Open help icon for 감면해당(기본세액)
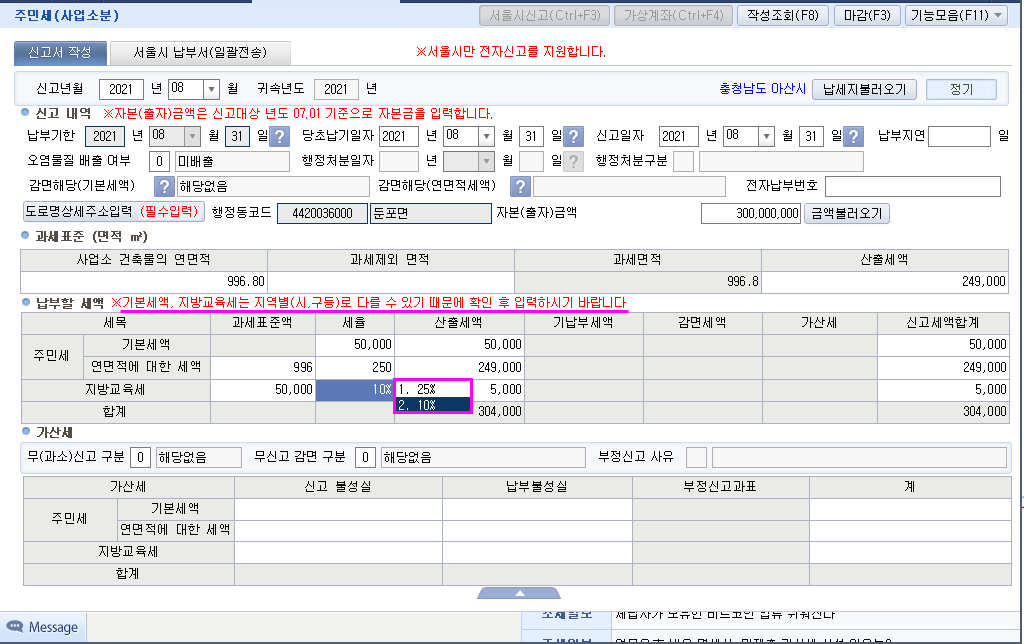This screenshot has height=644, width=1024. (x=164, y=187)
